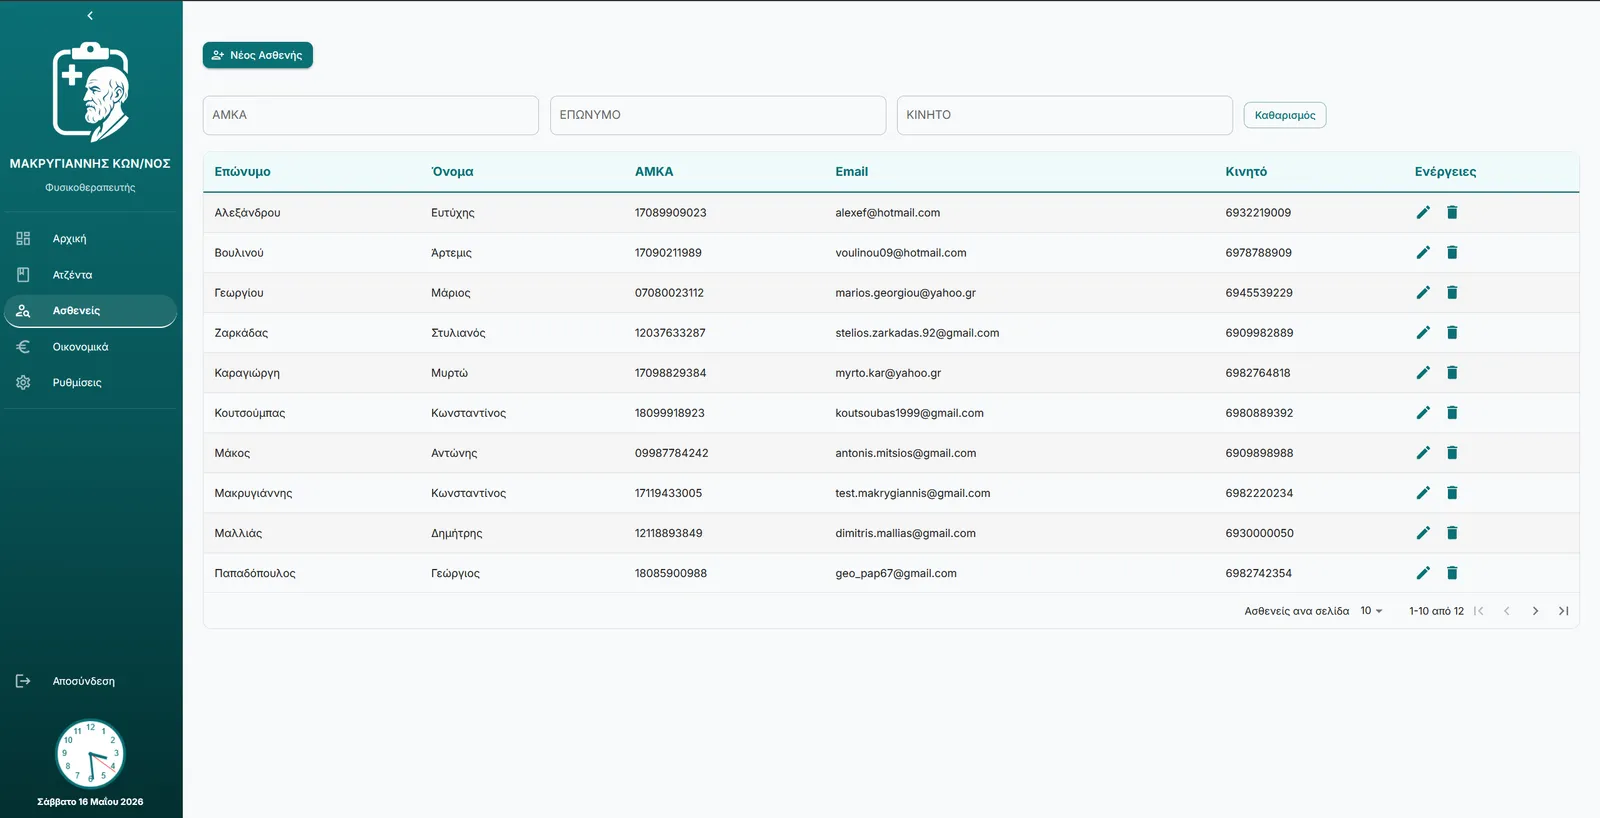1600x818 pixels.
Task: Open Ατζέντα in the sidebar
Action: (90, 275)
